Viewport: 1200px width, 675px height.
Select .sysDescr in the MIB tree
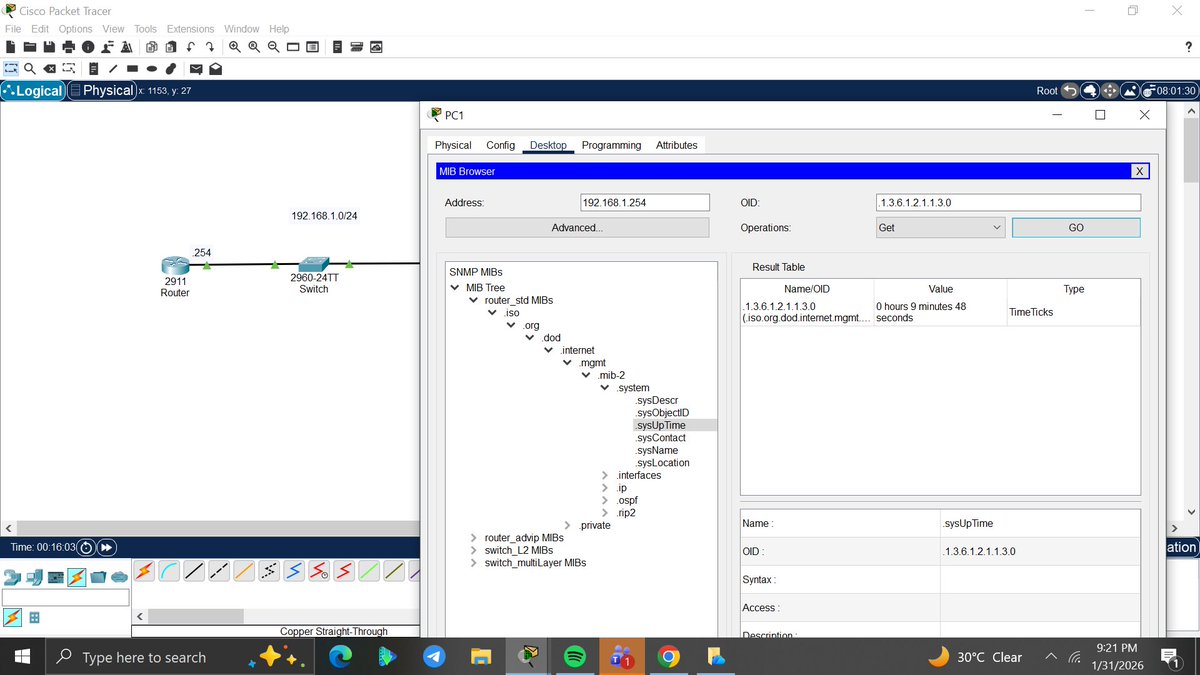click(657, 400)
